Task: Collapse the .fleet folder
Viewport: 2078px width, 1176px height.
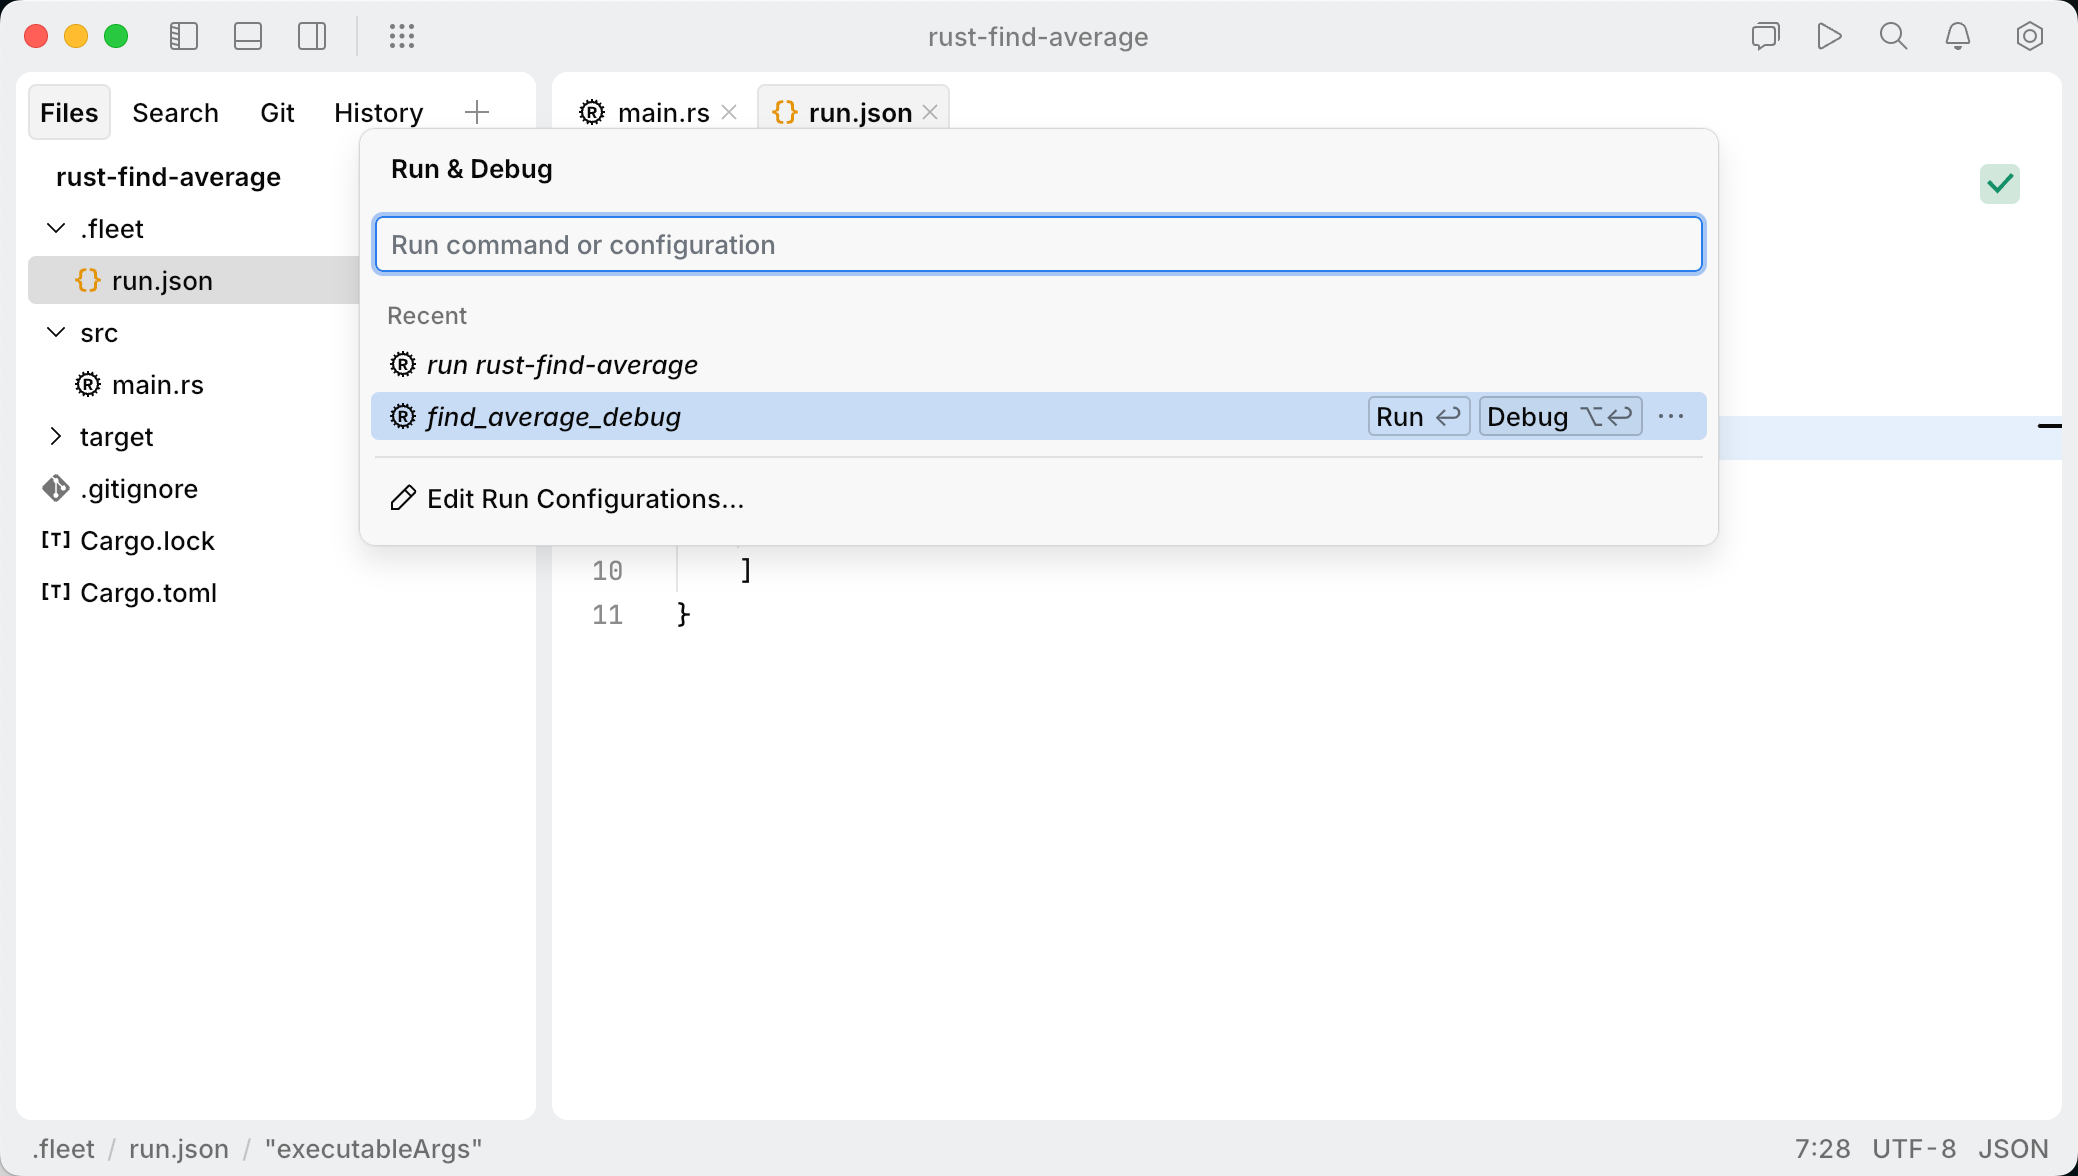Action: (x=55, y=228)
